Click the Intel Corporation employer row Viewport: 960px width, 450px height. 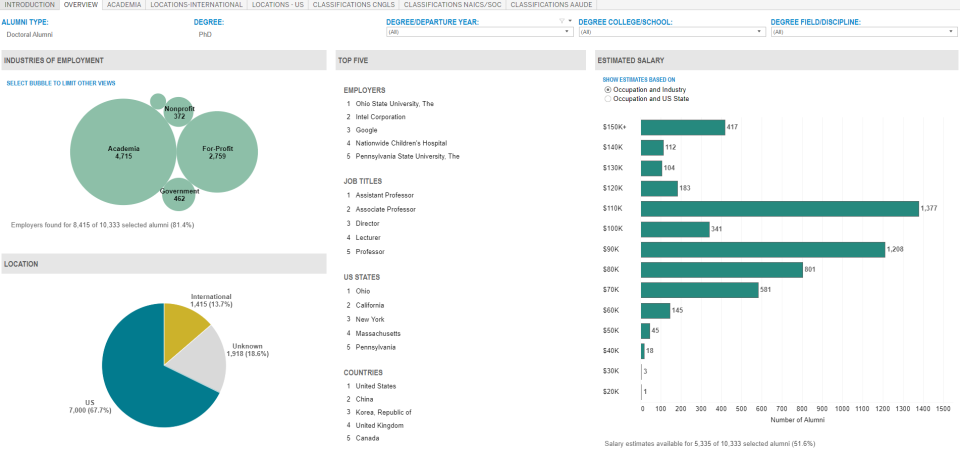point(380,117)
